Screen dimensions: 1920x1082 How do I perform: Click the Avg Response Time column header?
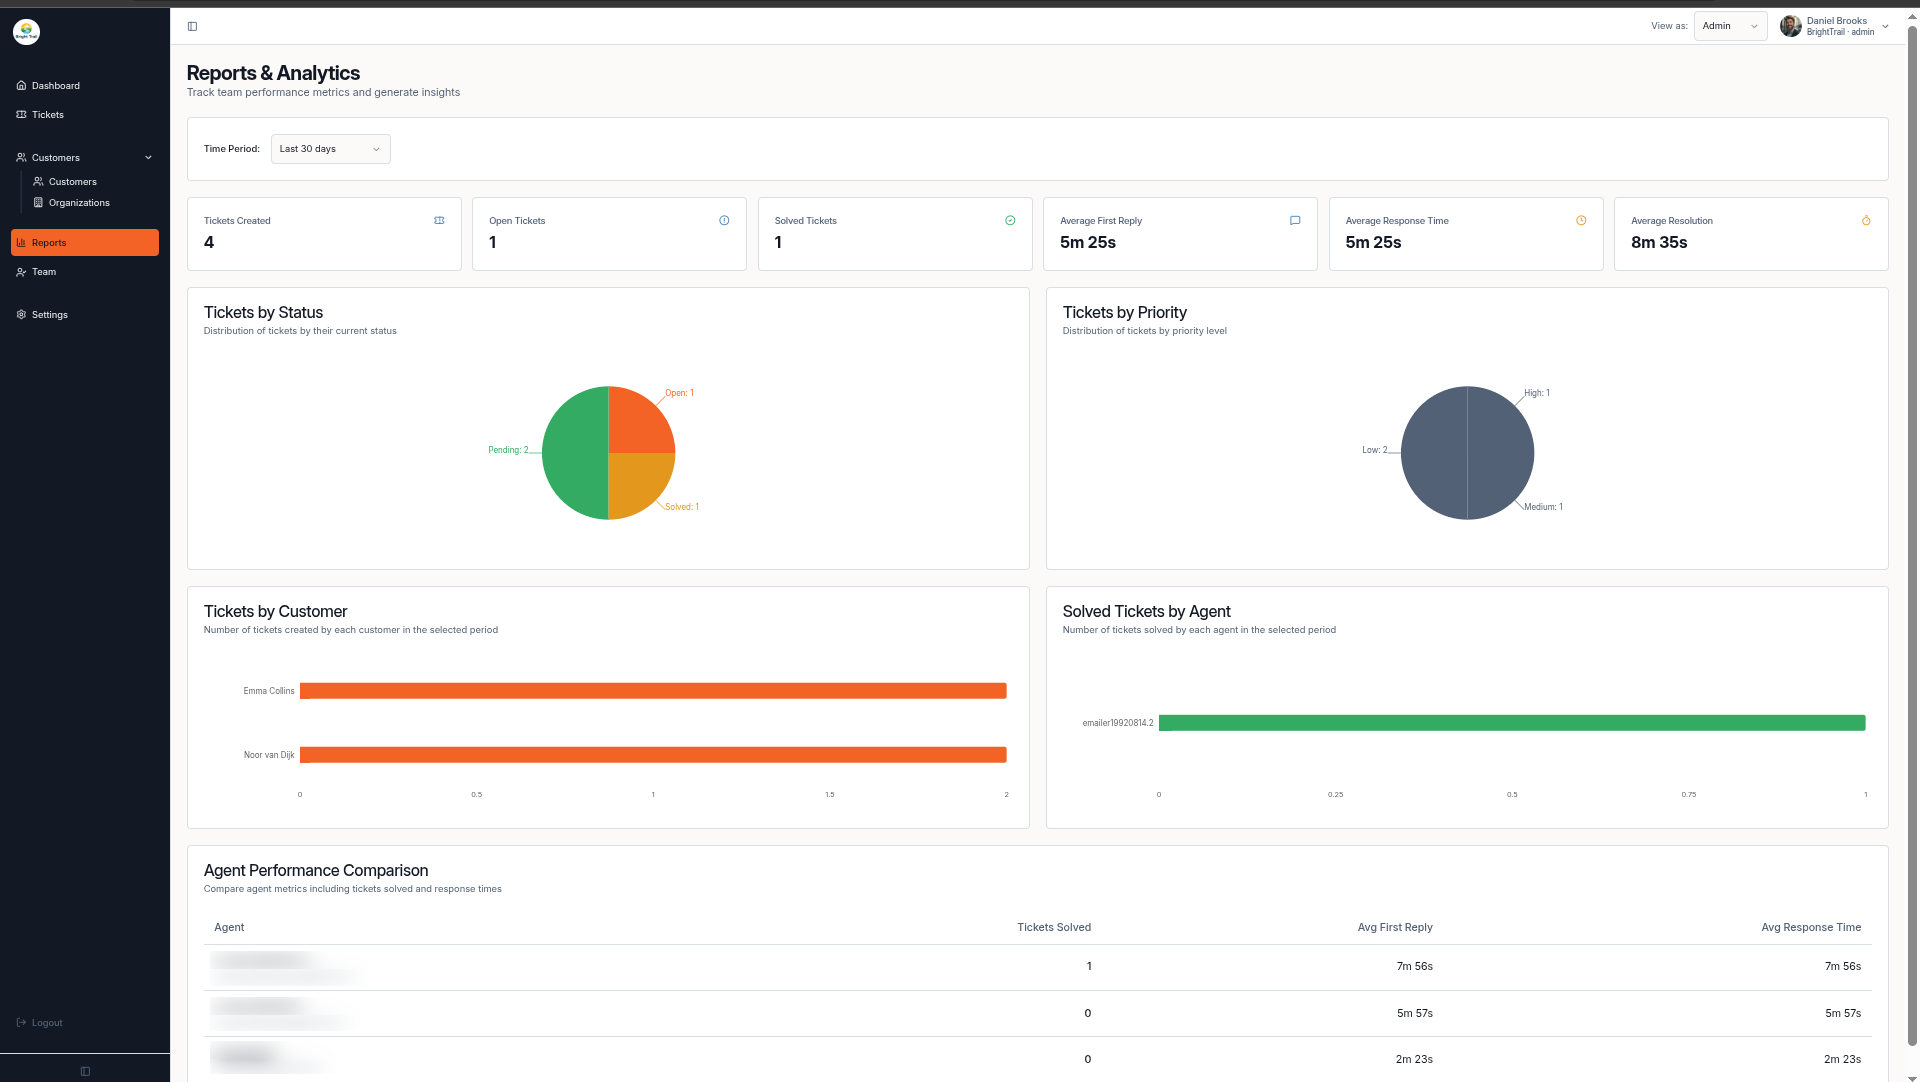point(1811,928)
